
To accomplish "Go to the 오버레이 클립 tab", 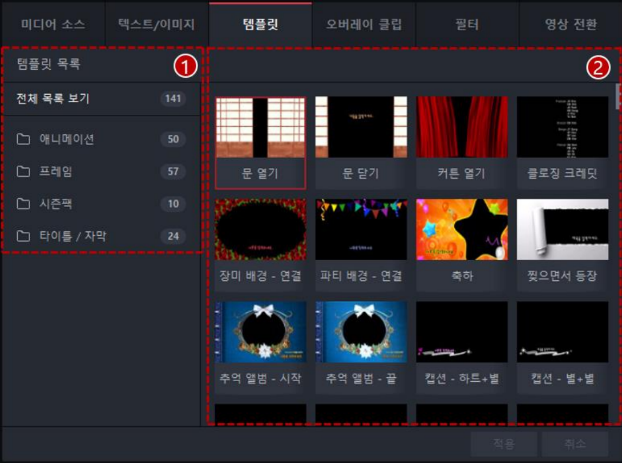I will pos(362,22).
